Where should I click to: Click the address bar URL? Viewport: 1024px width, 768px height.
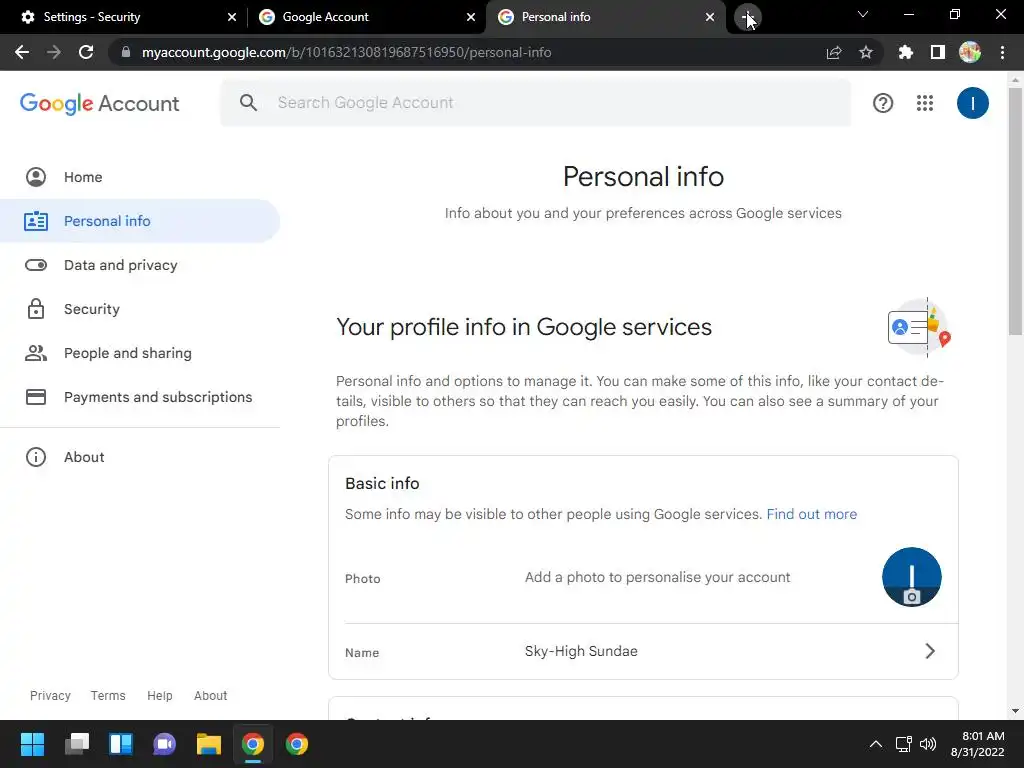[346, 52]
